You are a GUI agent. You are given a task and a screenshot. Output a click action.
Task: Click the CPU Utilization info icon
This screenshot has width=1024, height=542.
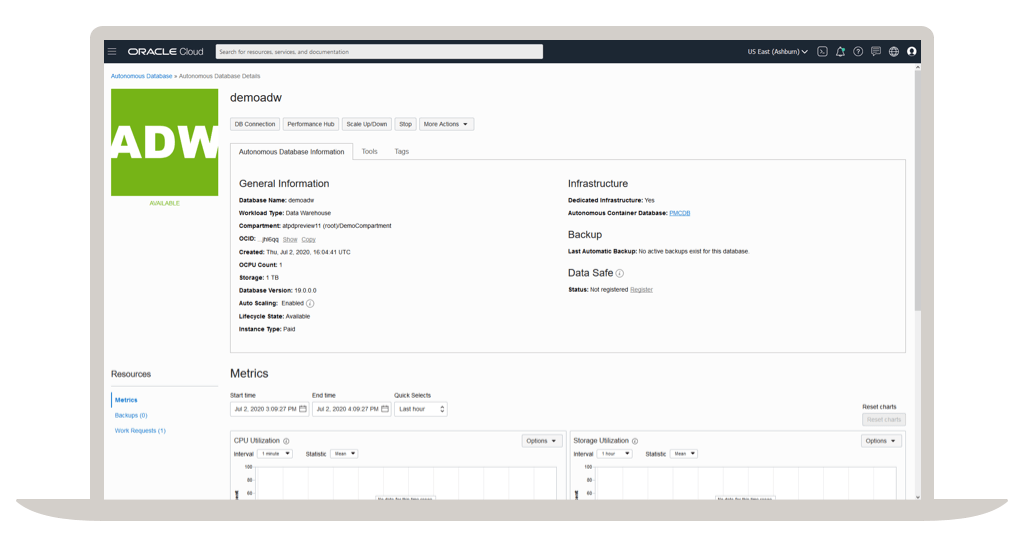[286, 441]
